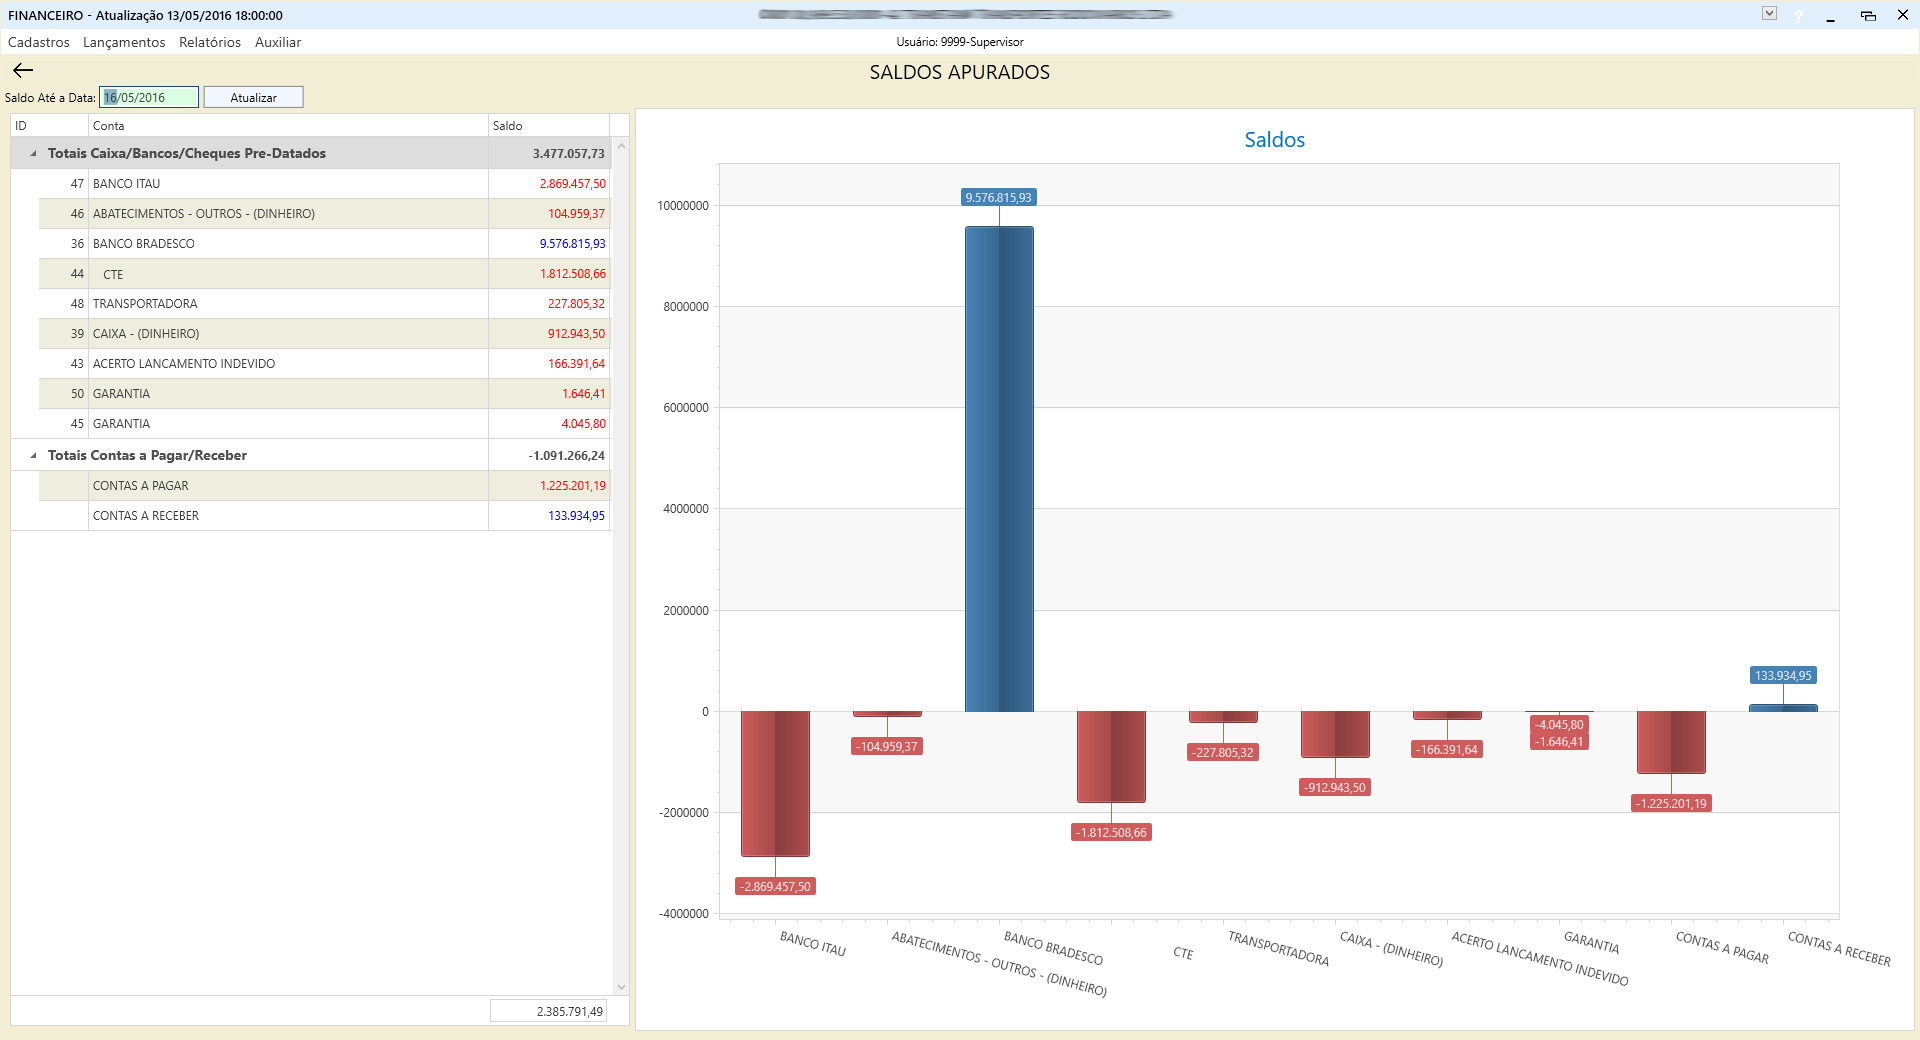The width and height of the screenshot is (1920, 1040).
Task: Click the CAIXA - (DINHEIRO) chart bar
Action: 1335,734
